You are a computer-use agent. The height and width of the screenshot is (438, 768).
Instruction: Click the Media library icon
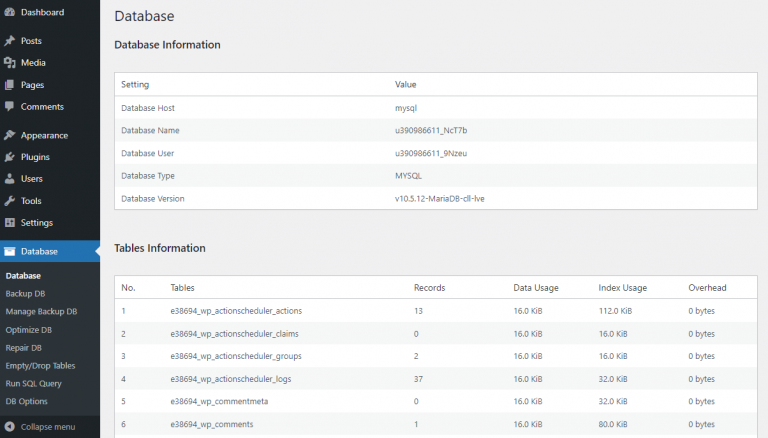coord(10,63)
